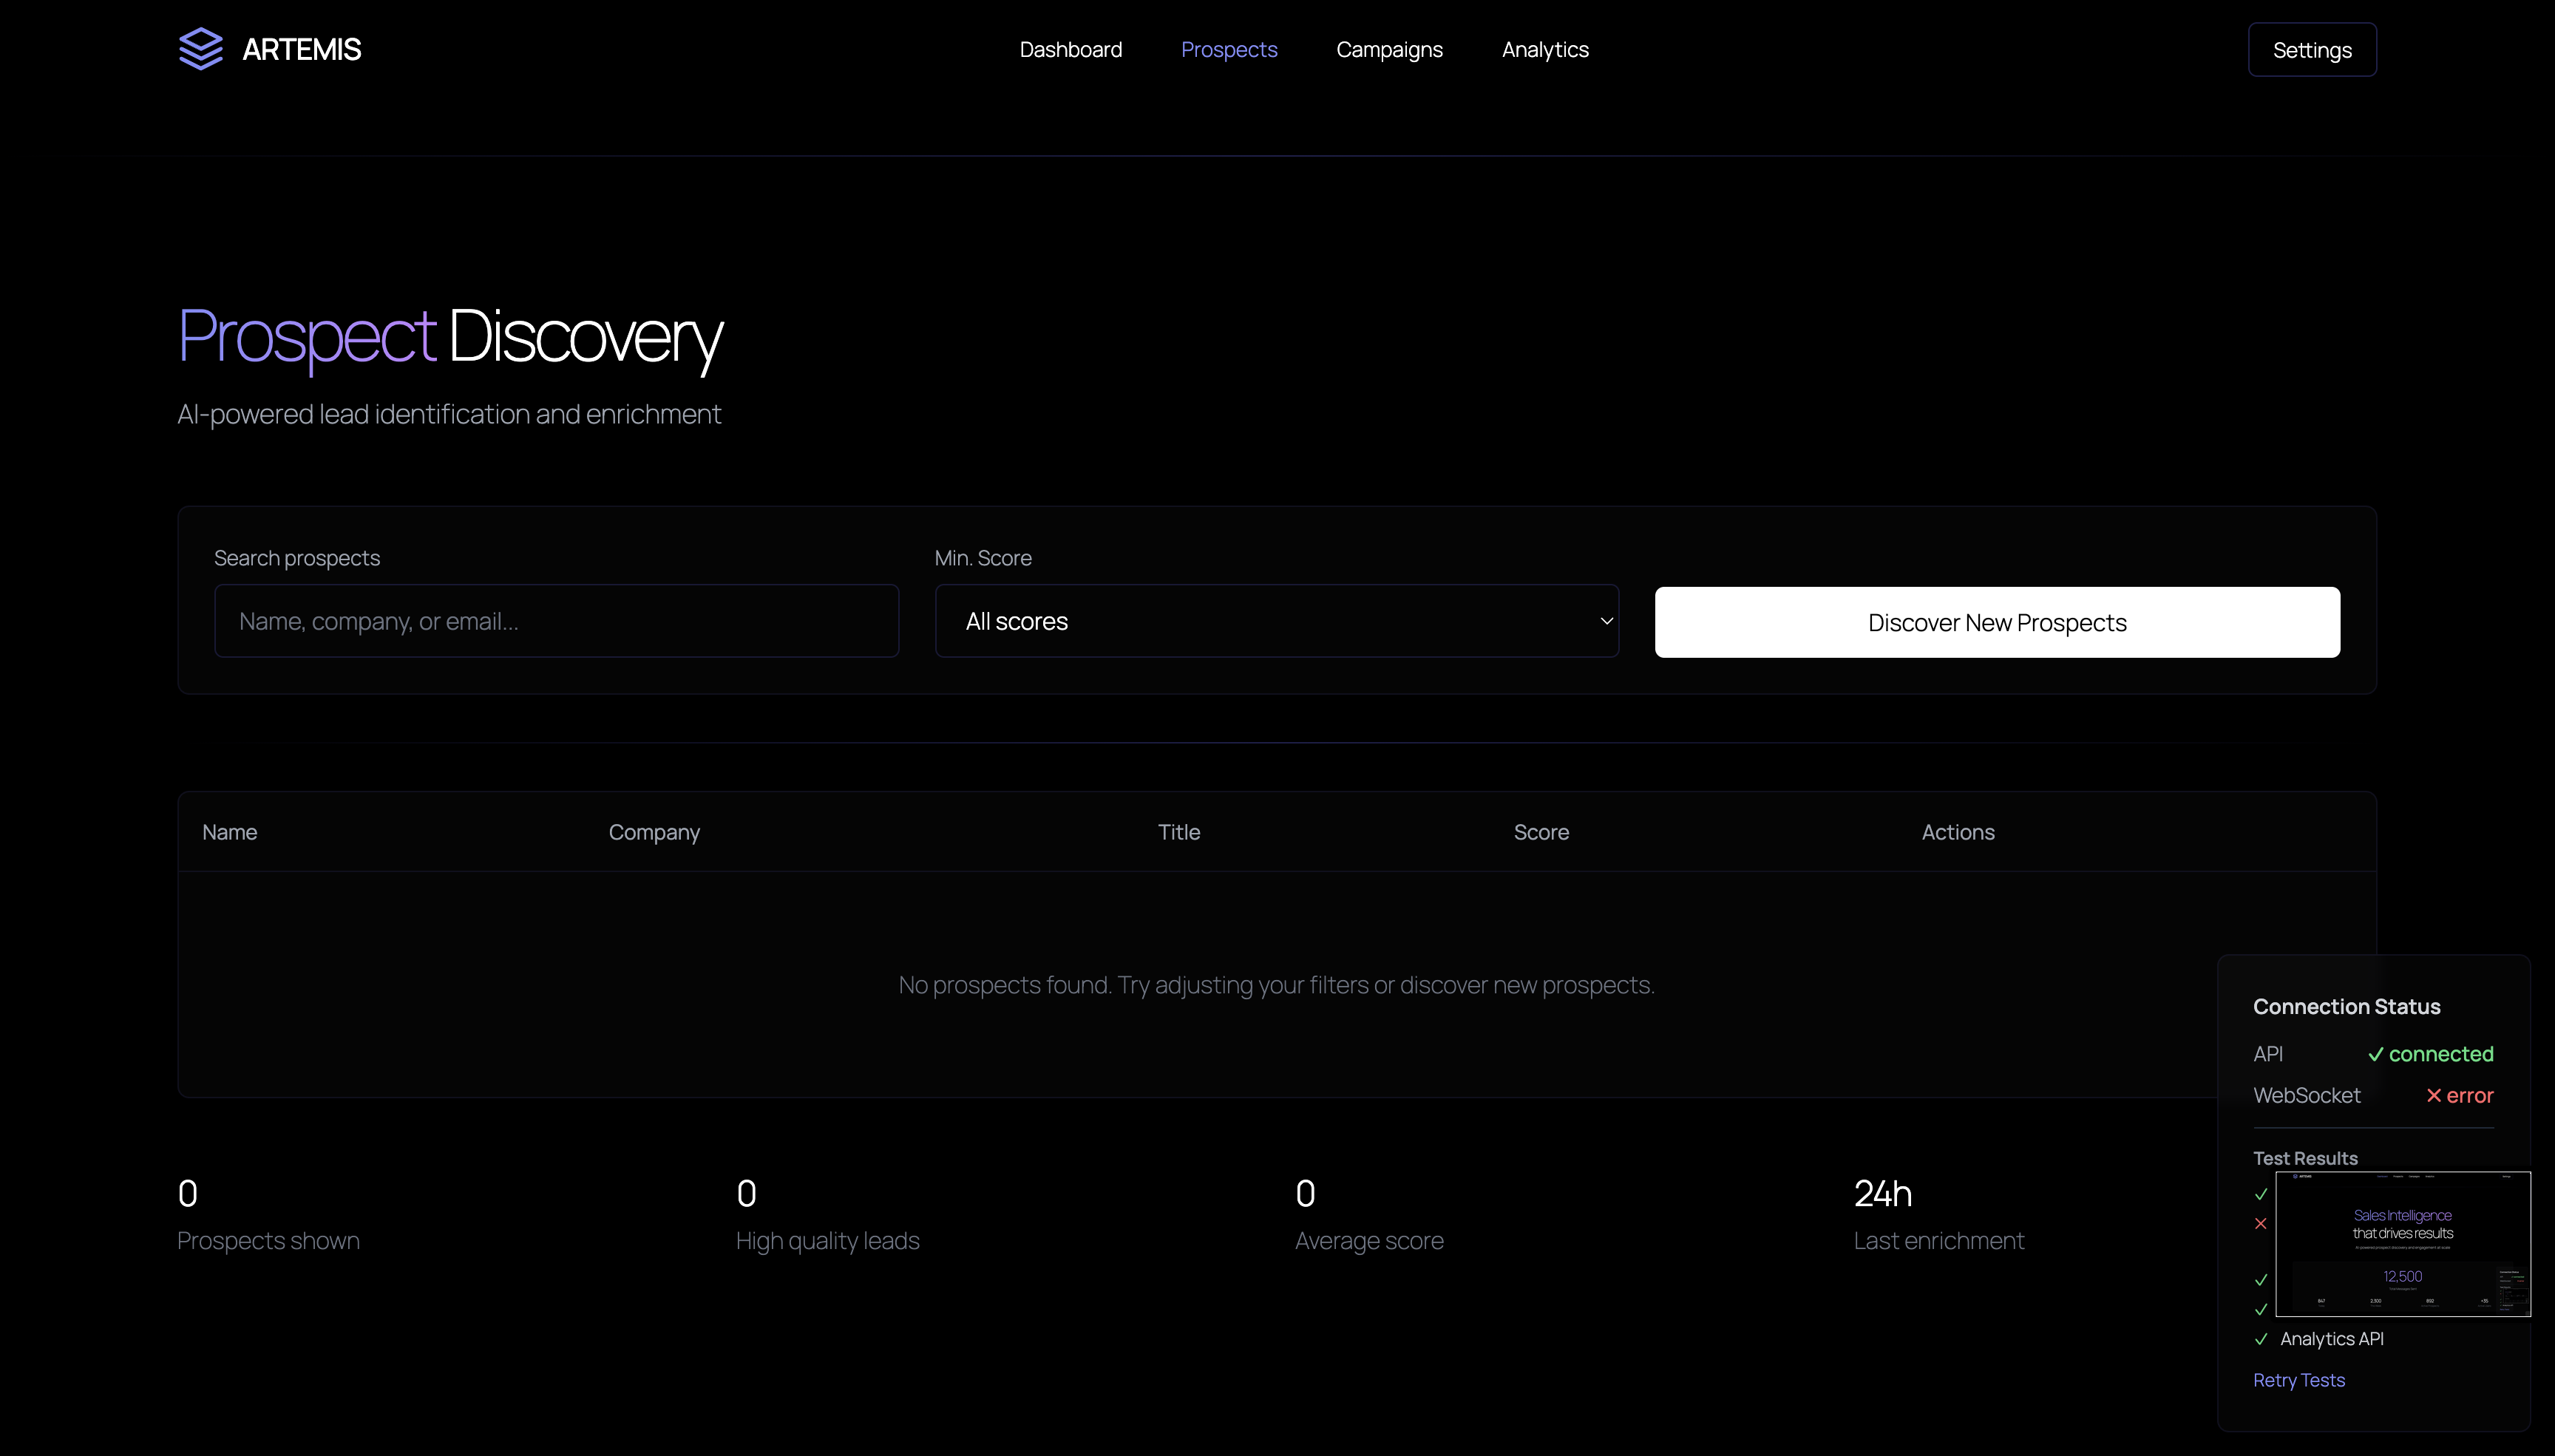The image size is (2555, 1456).
Task: Click the red X beside WebSocket error
Action: coord(2433,1095)
